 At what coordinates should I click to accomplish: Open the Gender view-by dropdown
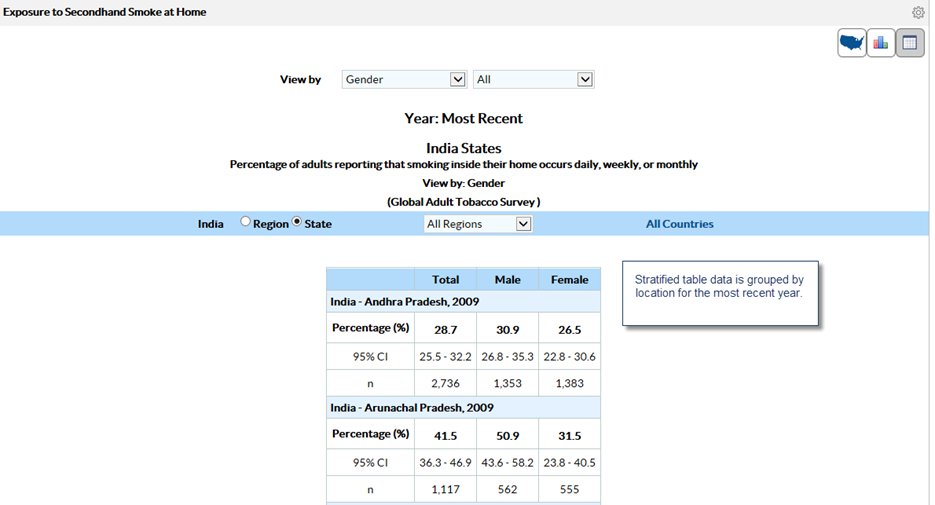(404, 79)
